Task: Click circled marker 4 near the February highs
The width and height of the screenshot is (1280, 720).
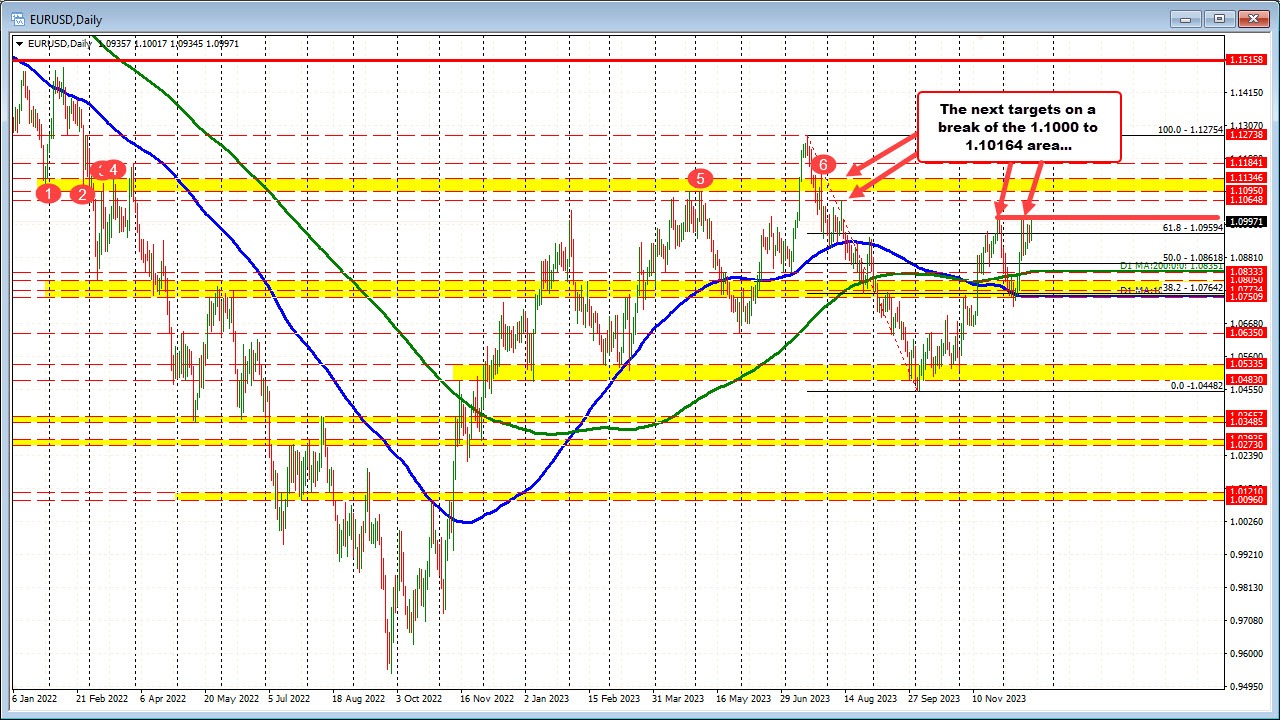Action: pos(113,170)
